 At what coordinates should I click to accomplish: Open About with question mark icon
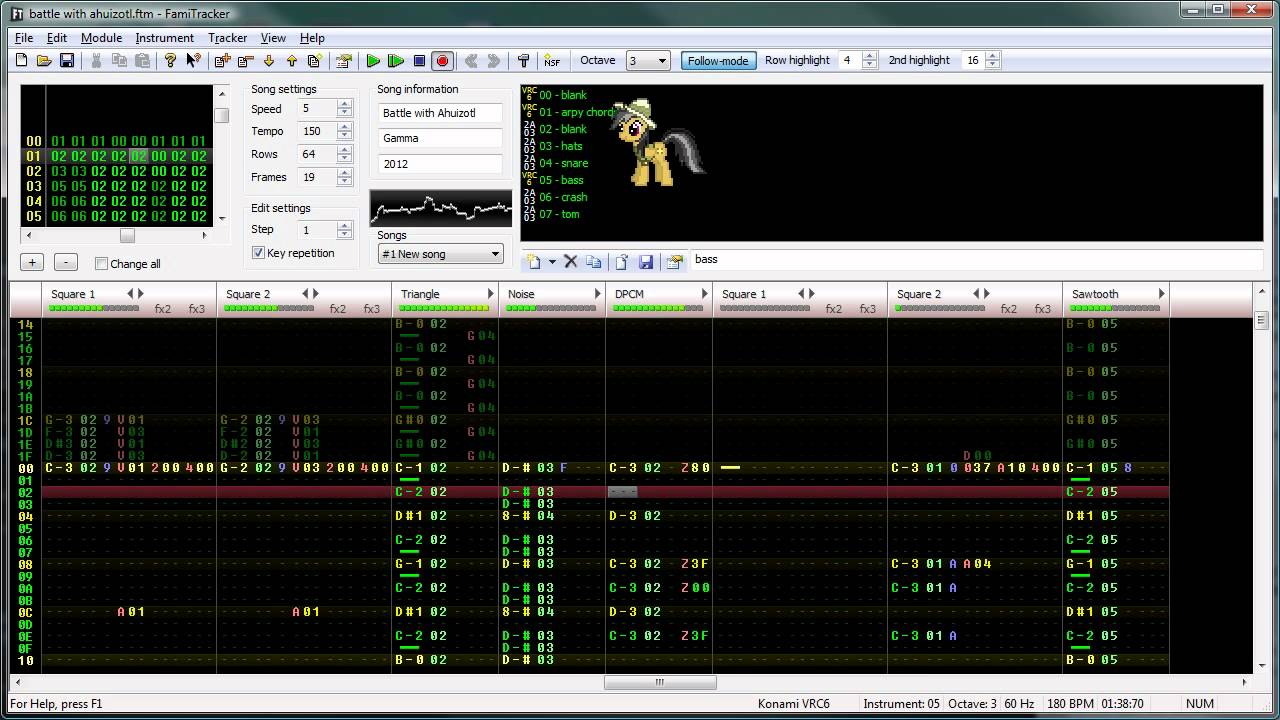point(170,61)
